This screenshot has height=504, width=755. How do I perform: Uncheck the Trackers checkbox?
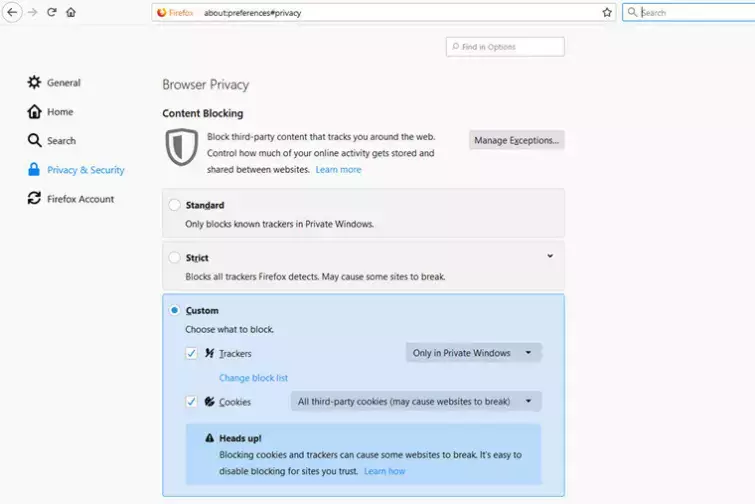(x=191, y=353)
